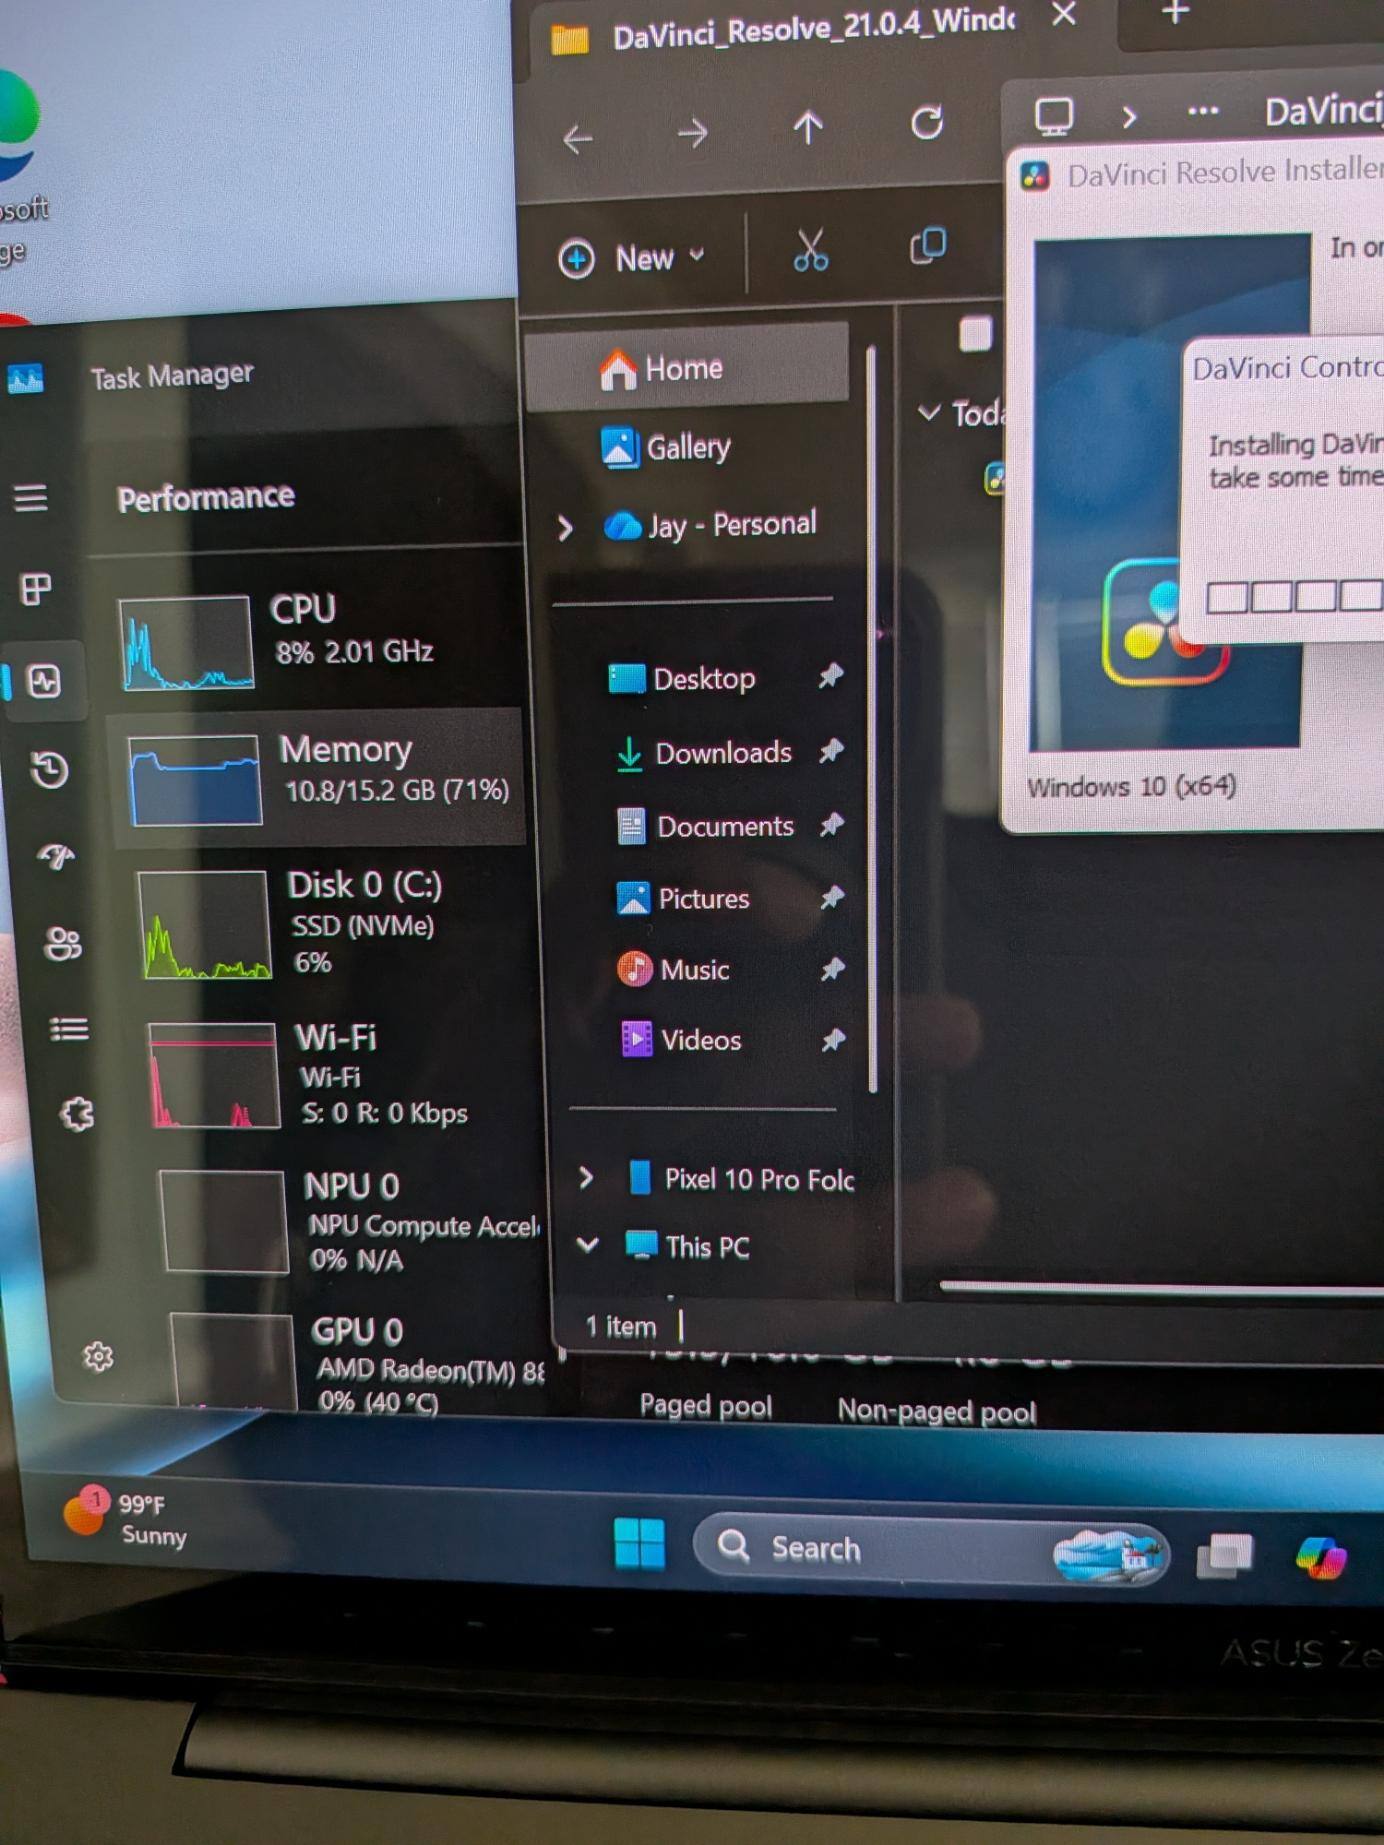Open the Pictures folder in navigation pane

tap(683, 898)
